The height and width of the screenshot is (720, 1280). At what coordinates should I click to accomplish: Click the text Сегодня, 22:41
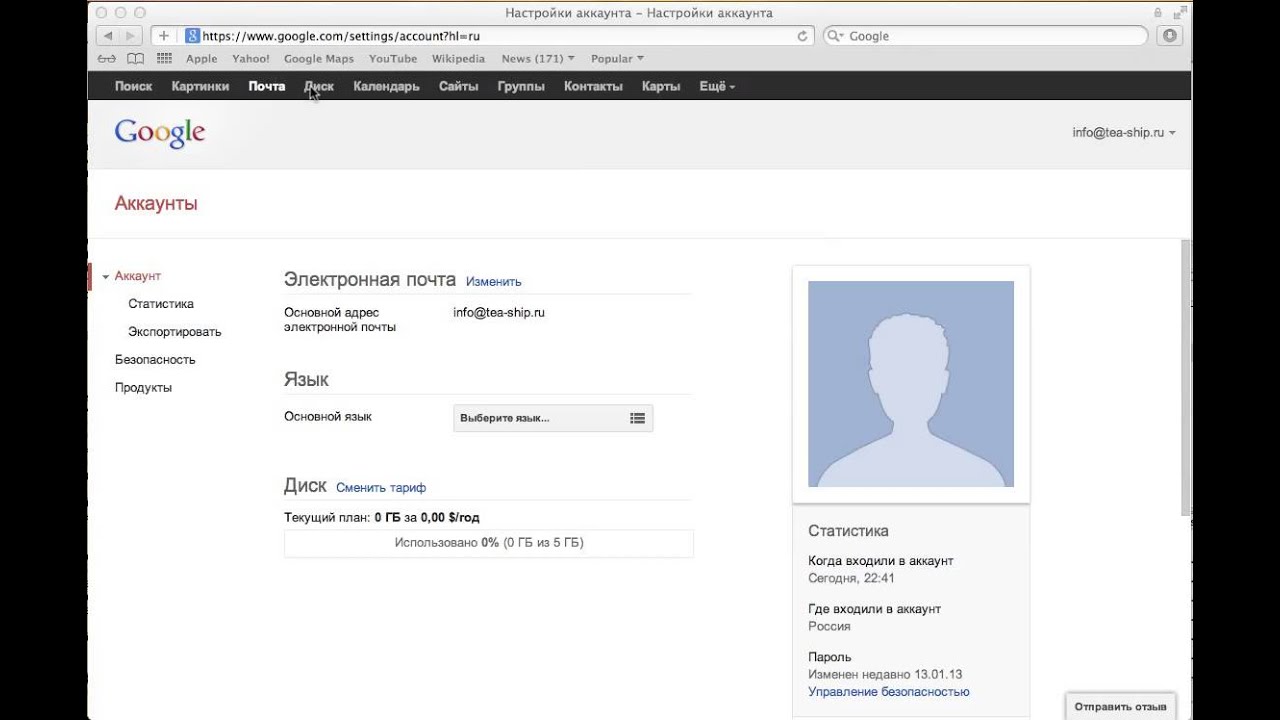[851, 578]
